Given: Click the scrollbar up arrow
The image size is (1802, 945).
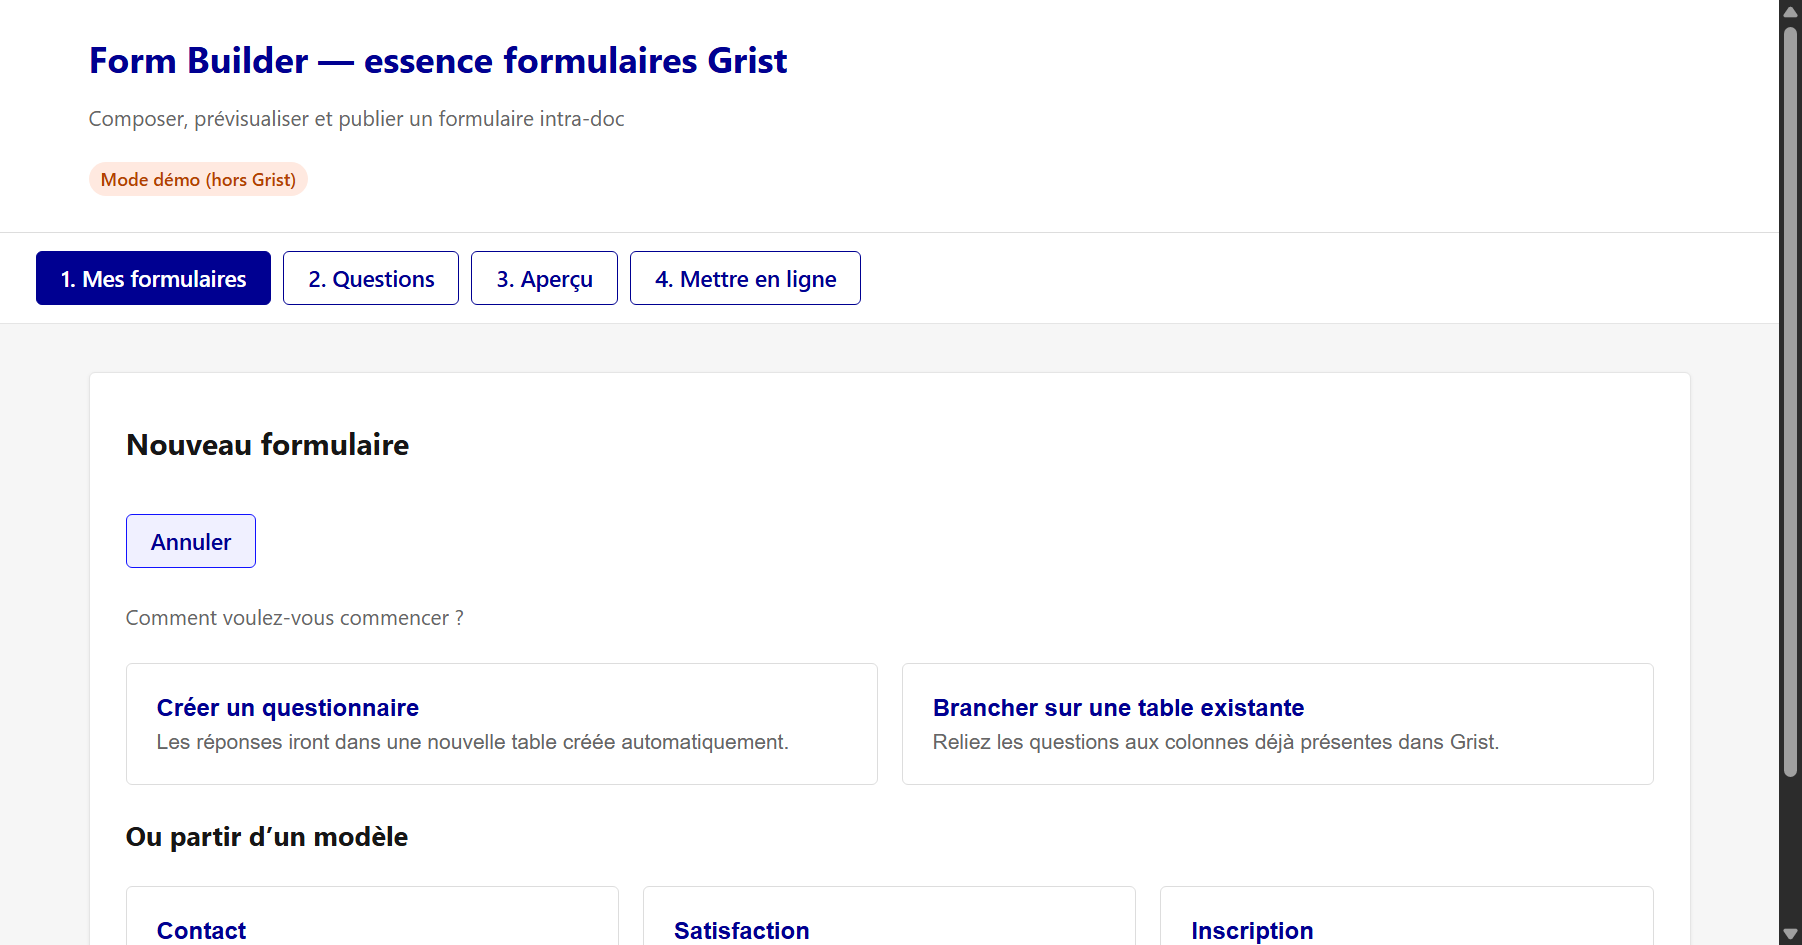Looking at the screenshot, I should (x=1790, y=11).
